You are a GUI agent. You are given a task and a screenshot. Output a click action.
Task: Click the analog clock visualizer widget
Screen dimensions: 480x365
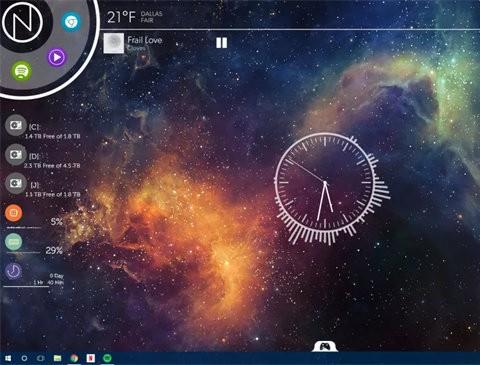(x=325, y=183)
